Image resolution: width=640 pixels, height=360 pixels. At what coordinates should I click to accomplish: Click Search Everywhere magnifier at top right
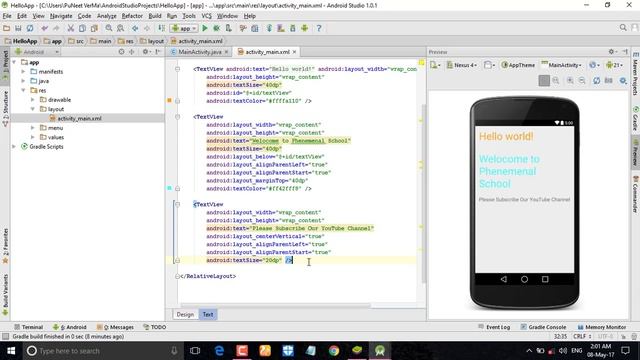click(623, 28)
